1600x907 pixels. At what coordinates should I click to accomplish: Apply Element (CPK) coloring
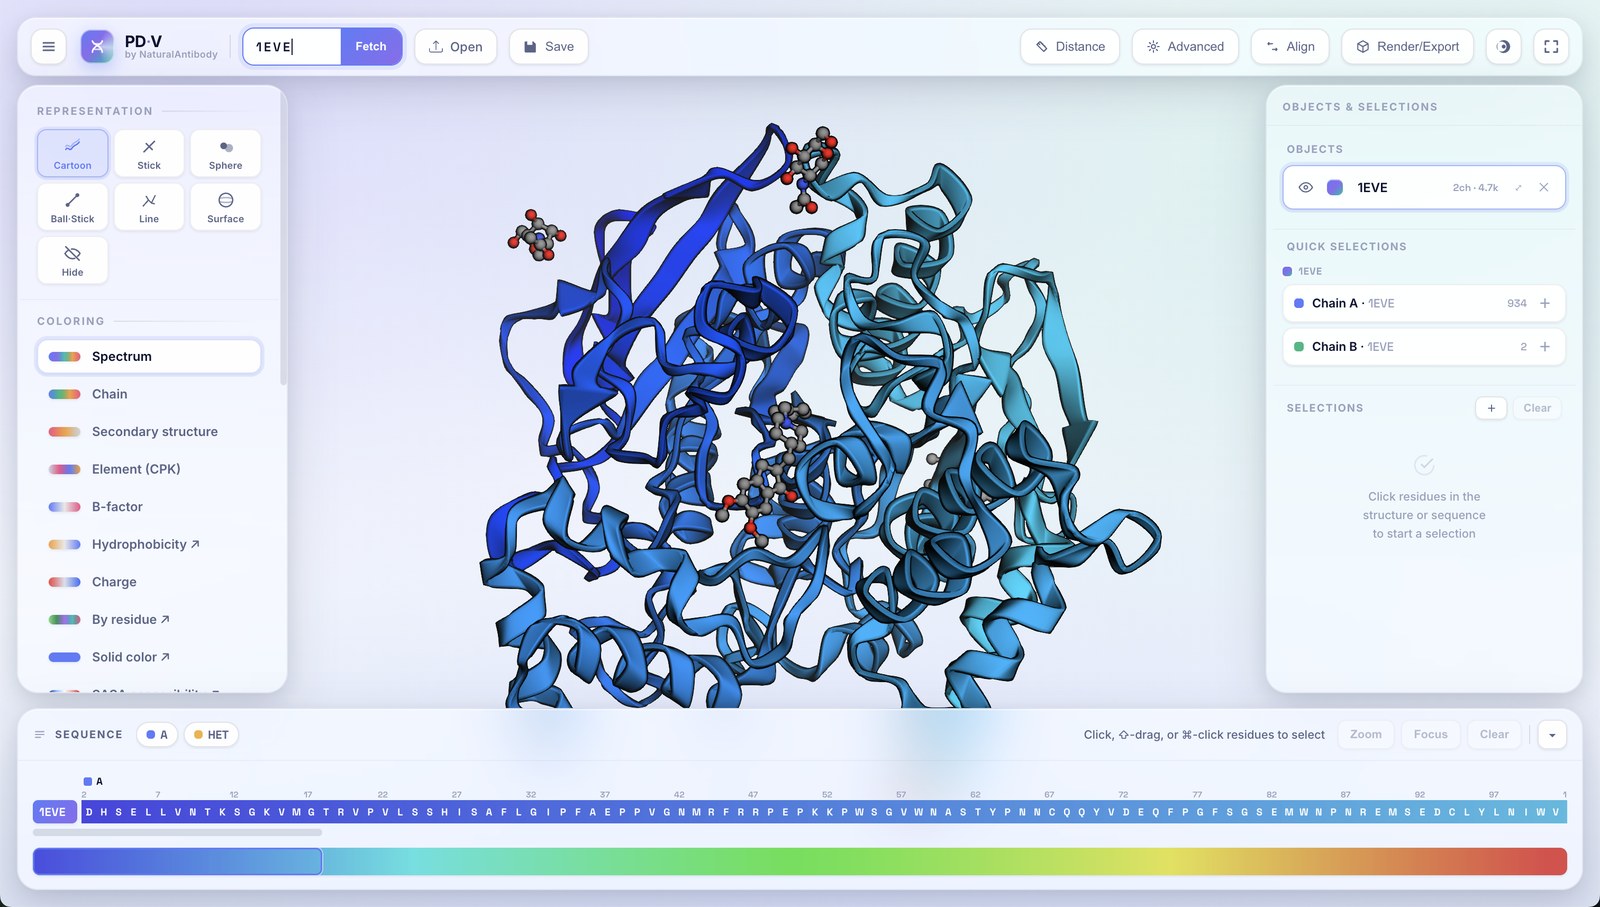(x=149, y=469)
